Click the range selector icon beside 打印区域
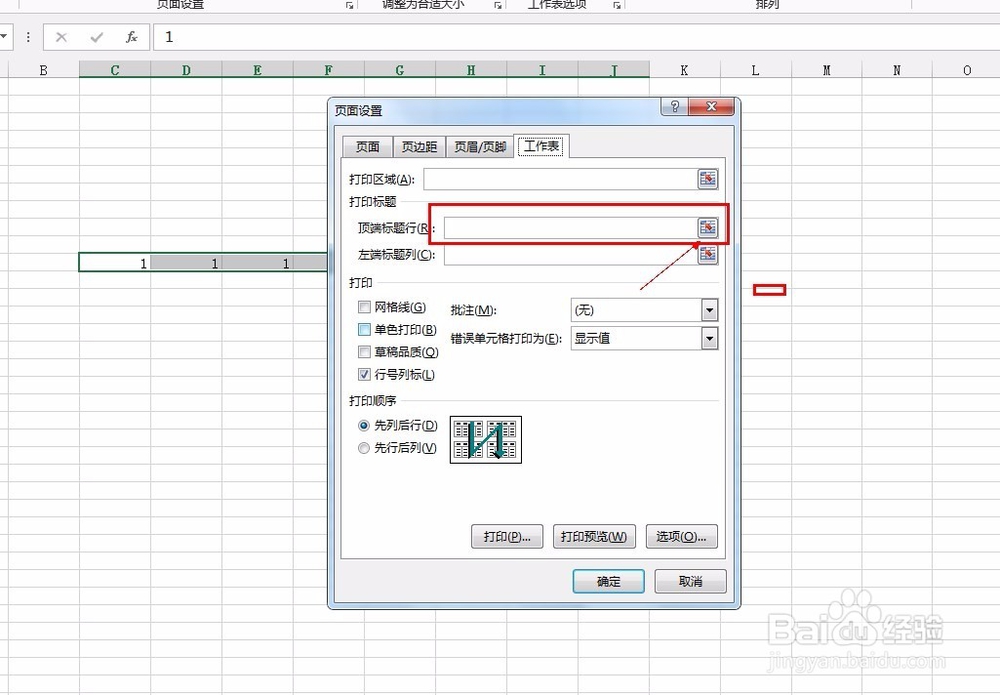 pos(708,179)
